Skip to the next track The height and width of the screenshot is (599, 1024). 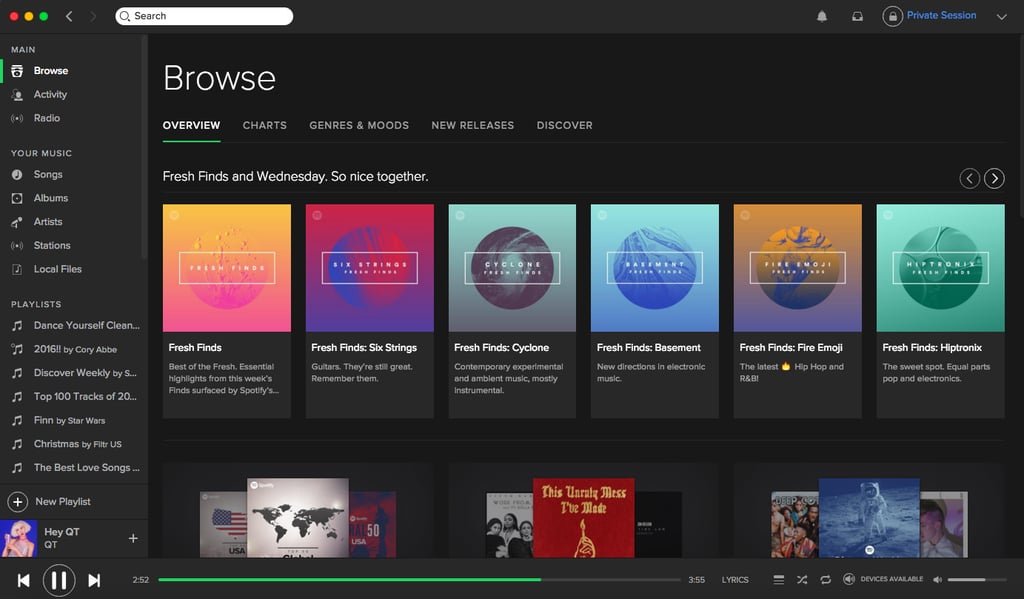point(94,580)
